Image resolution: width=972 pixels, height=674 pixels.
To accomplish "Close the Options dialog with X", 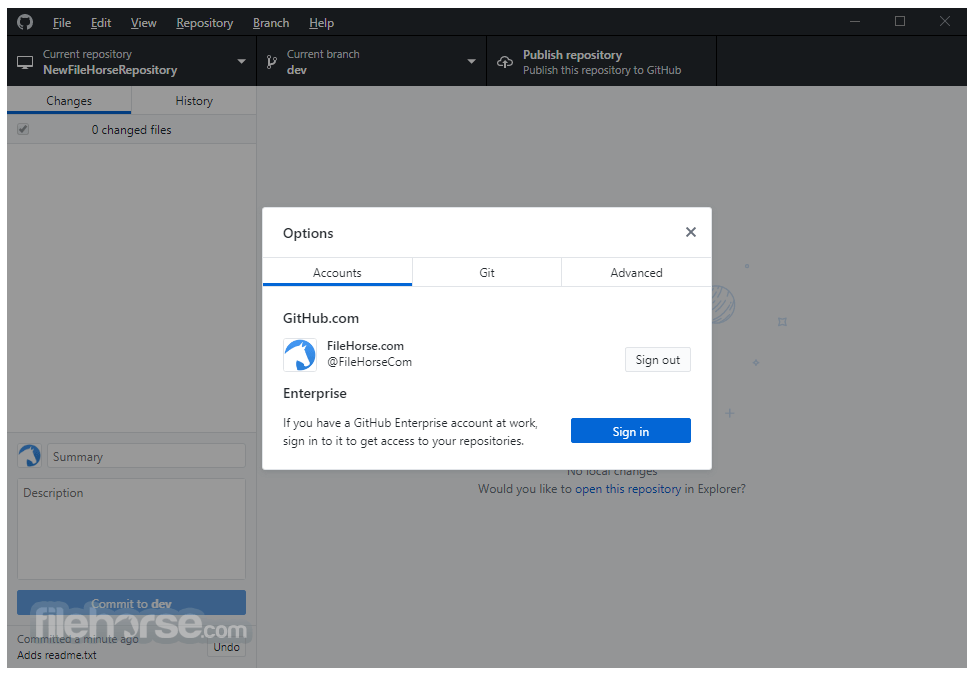I will click(x=691, y=232).
